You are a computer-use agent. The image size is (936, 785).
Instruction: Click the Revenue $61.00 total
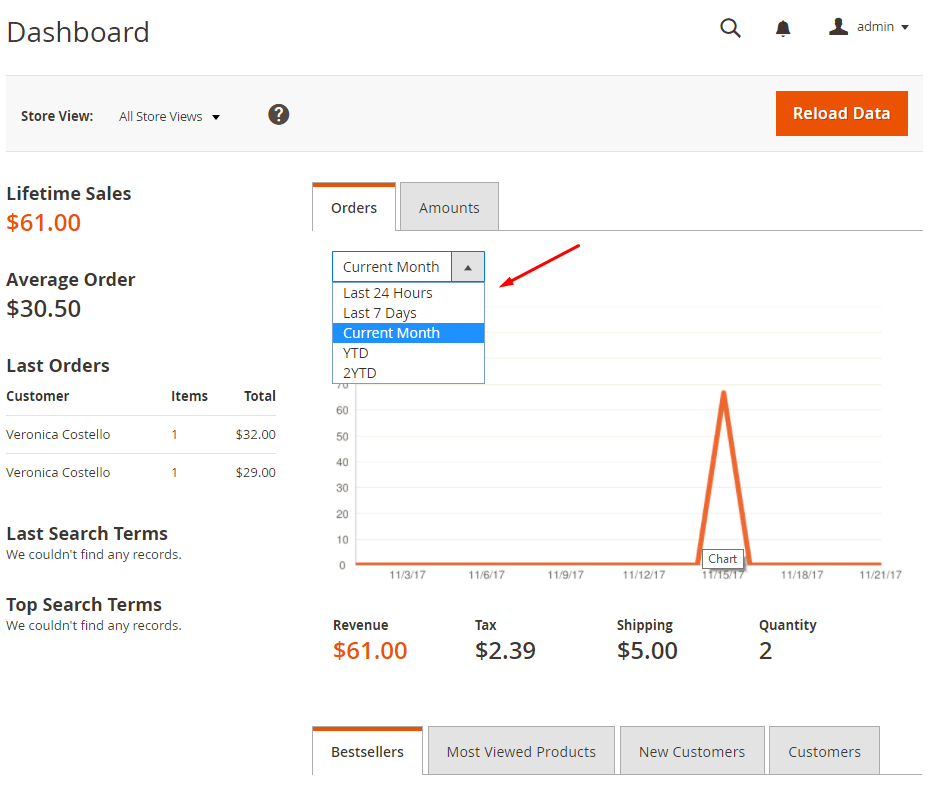(370, 650)
